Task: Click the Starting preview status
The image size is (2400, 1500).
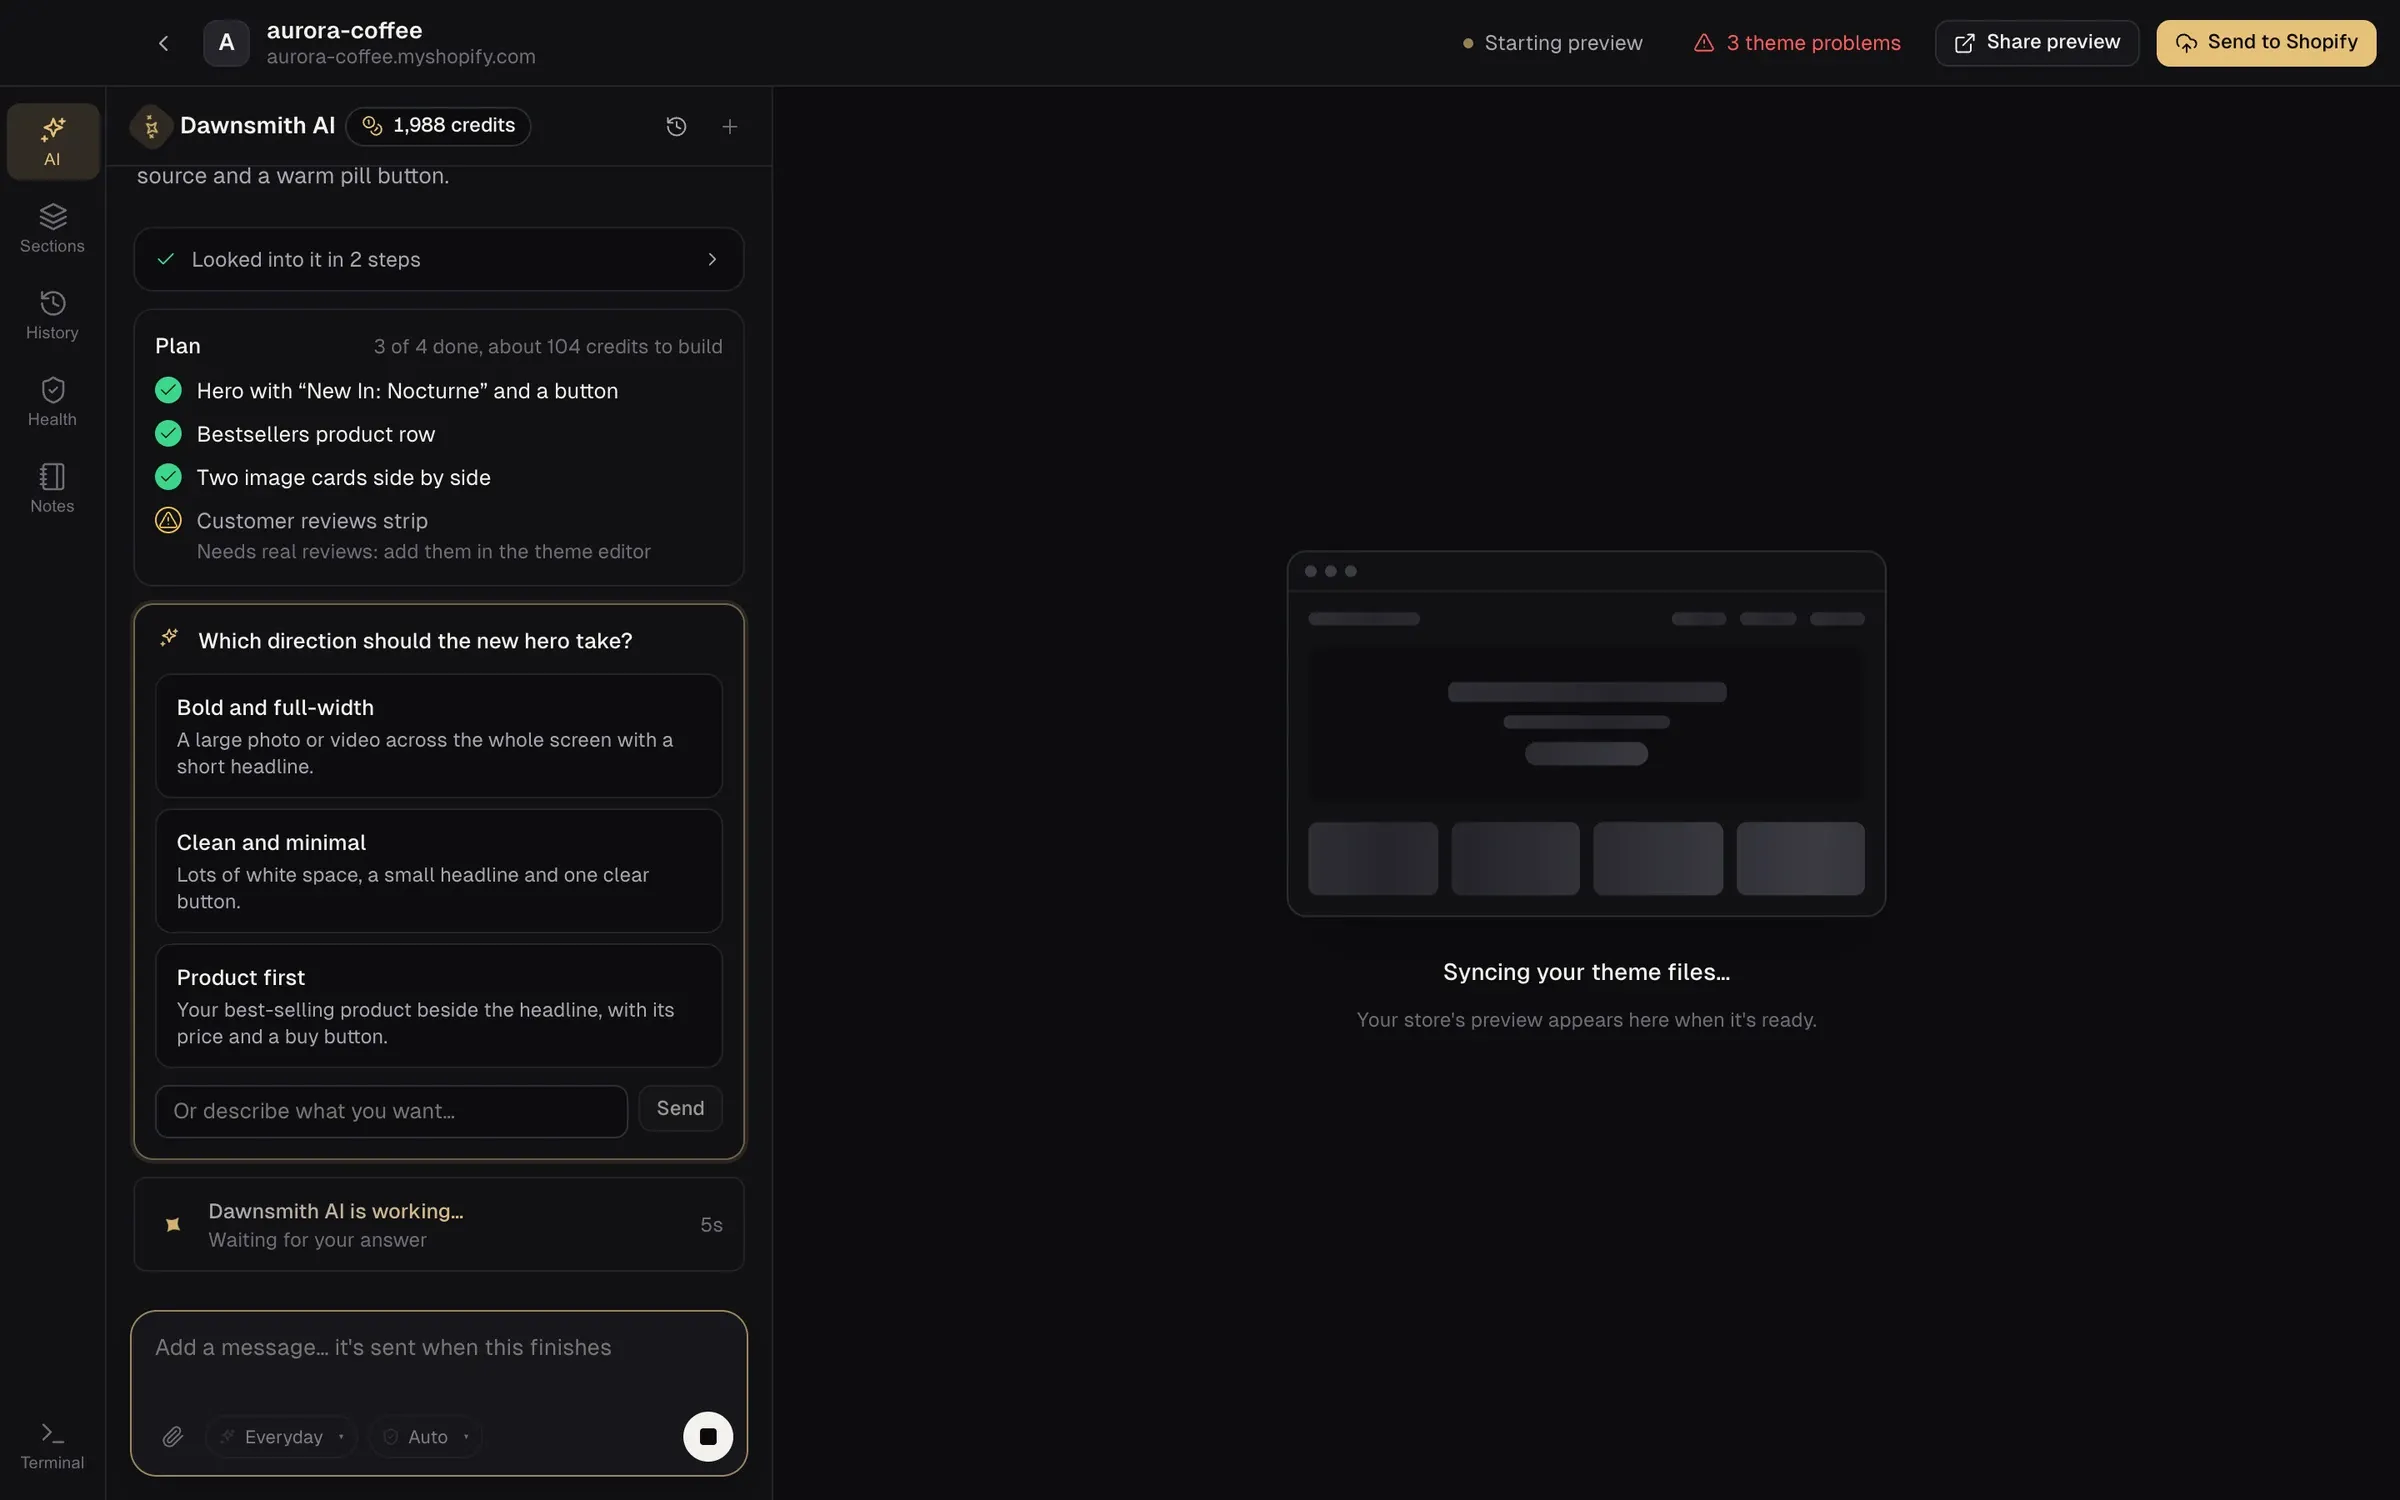Action: [1552, 43]
